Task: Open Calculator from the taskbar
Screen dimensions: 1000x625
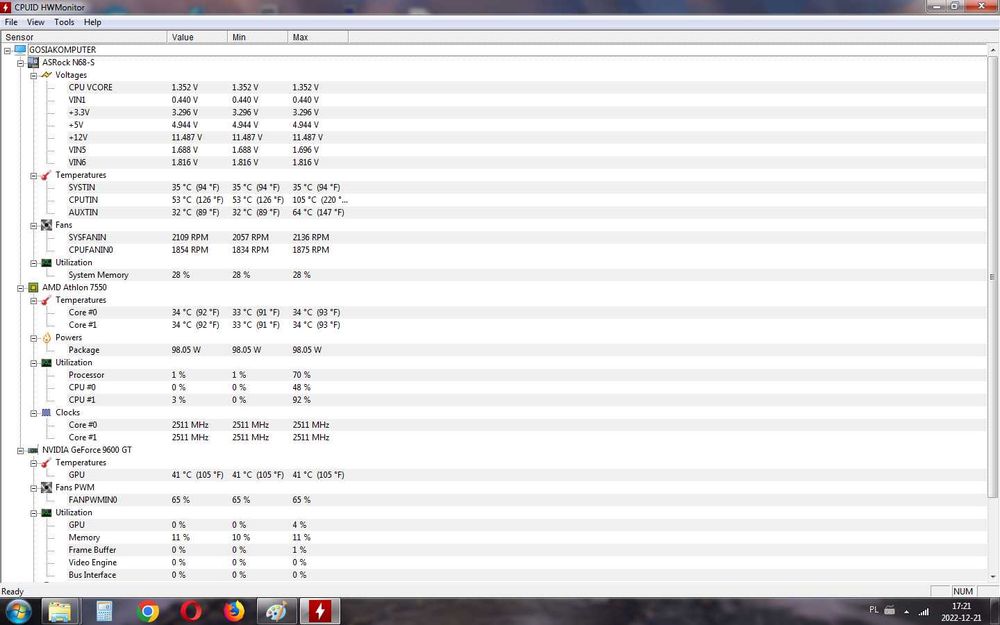Action: coord(104,611)
